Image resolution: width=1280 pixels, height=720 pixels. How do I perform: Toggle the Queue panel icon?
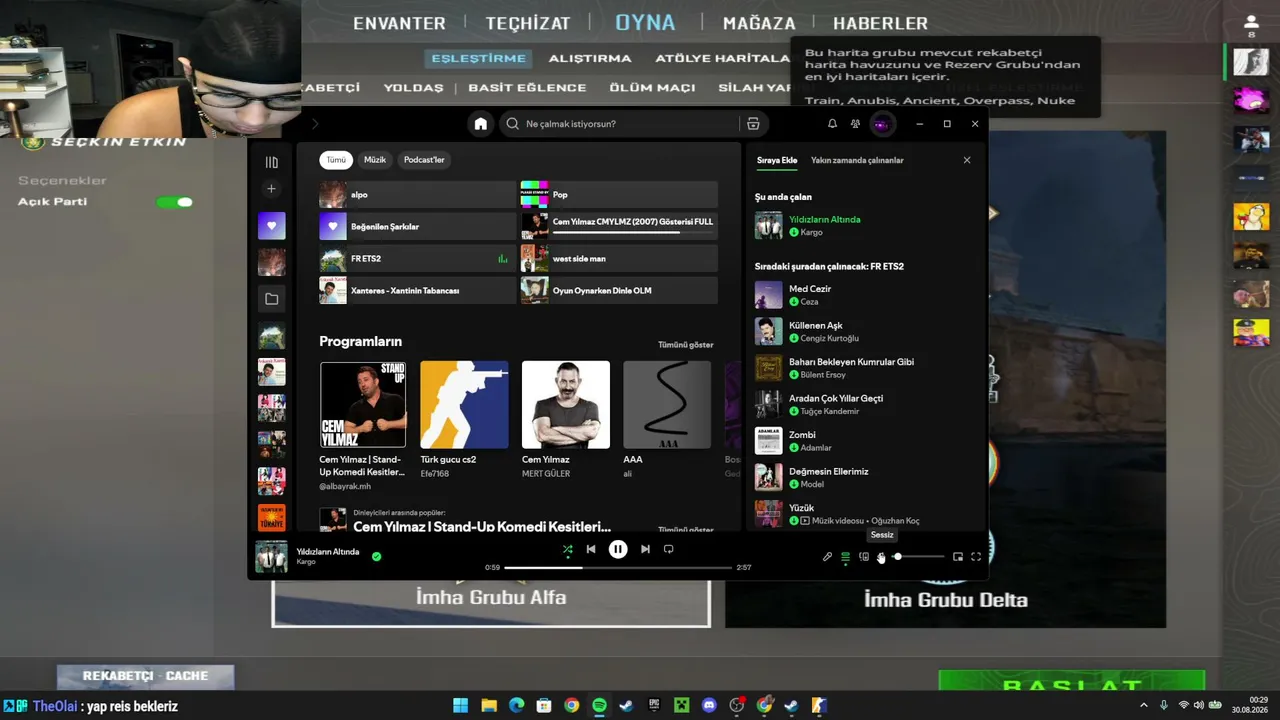click(x=845, y=557)
